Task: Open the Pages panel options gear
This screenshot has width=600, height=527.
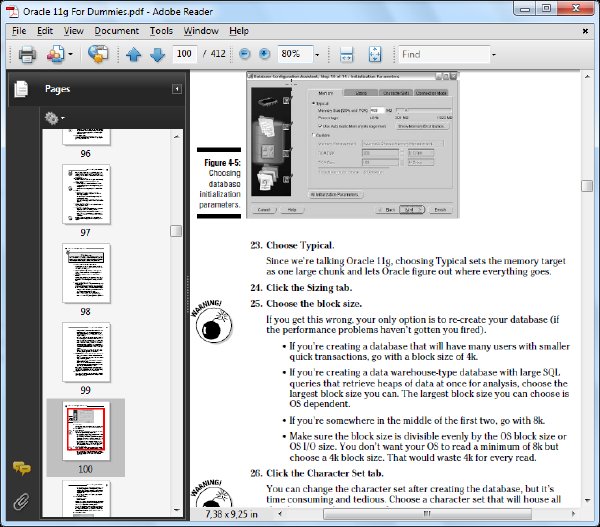Action: (54, 118)
